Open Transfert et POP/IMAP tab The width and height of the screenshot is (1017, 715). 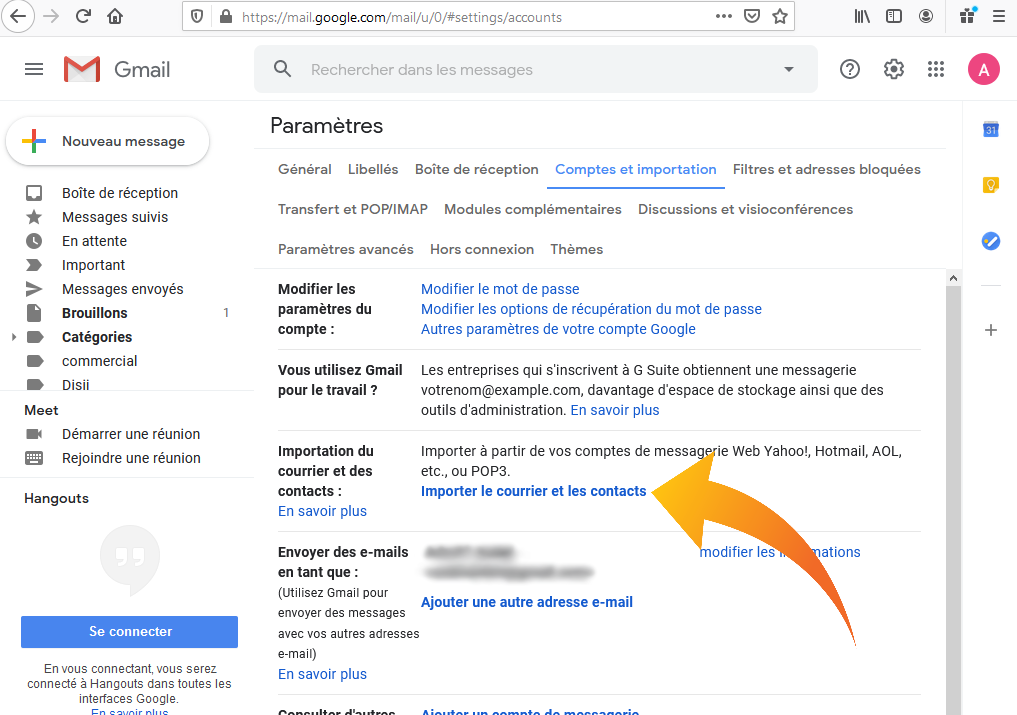(x=353, y=210)
